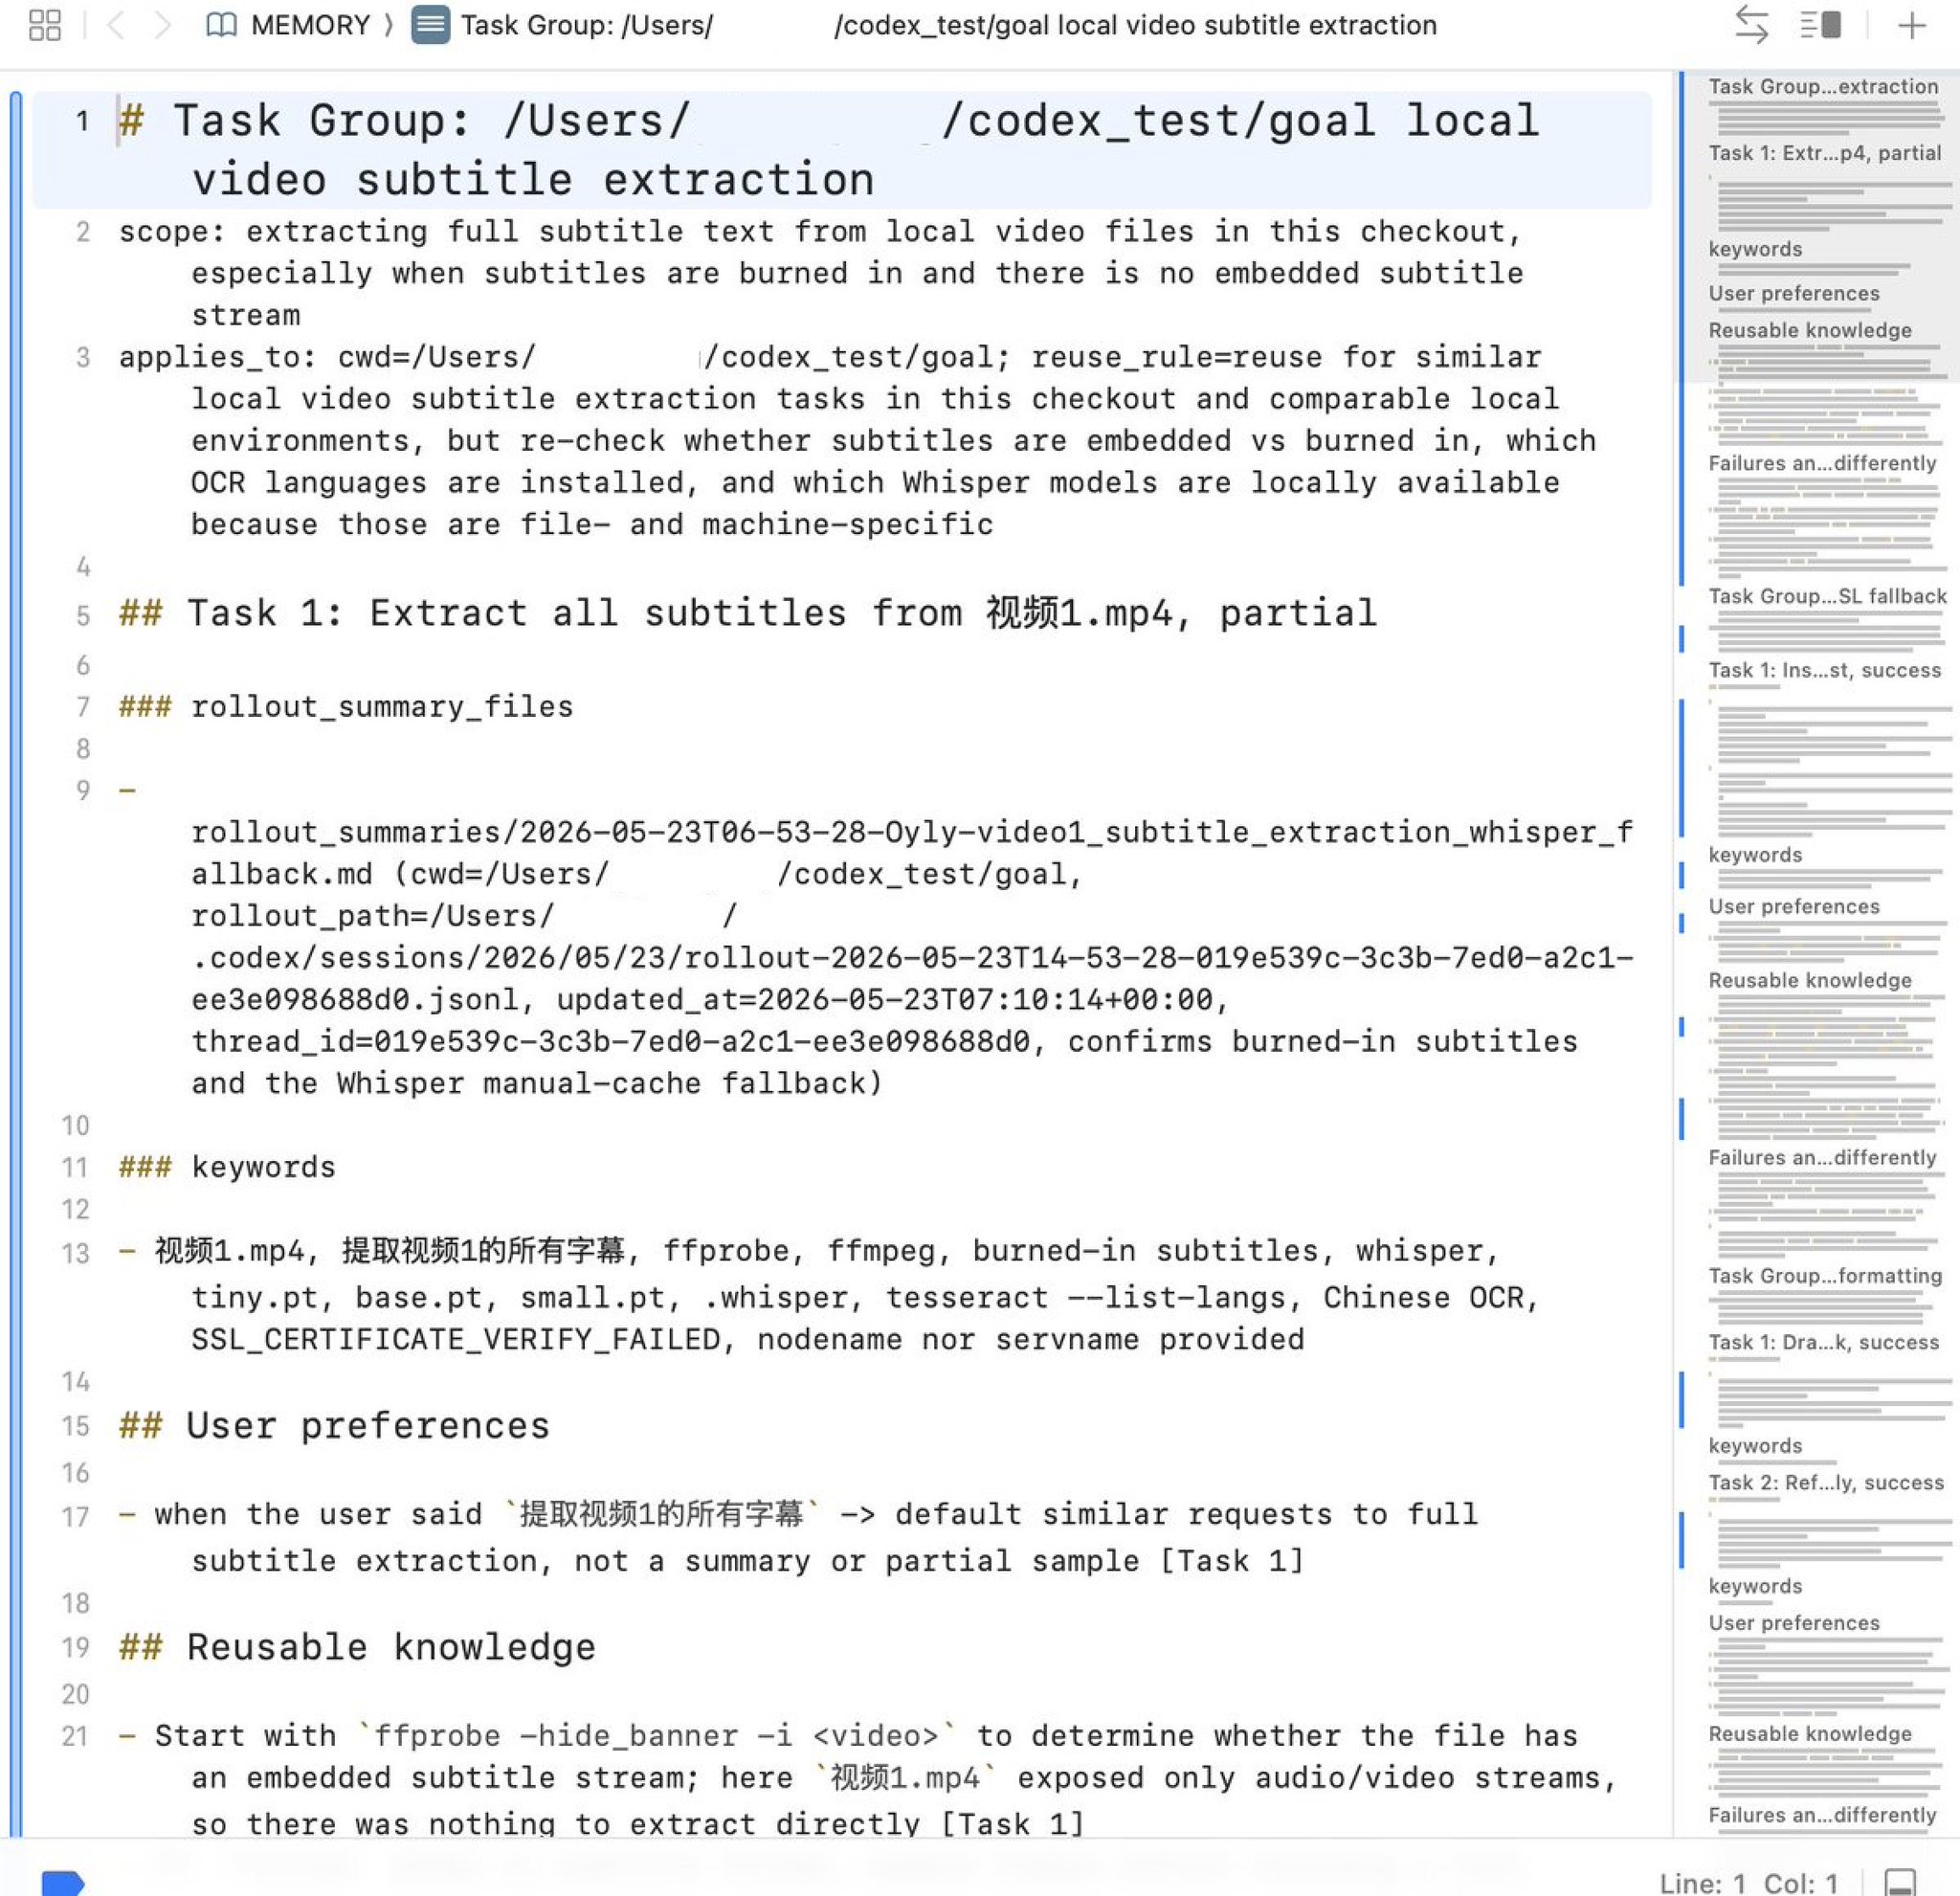The height and width of the screenshot is (1896, 1960).
Task: Click the '### keywords' heading on line 11
Action: coord(227,1167)
